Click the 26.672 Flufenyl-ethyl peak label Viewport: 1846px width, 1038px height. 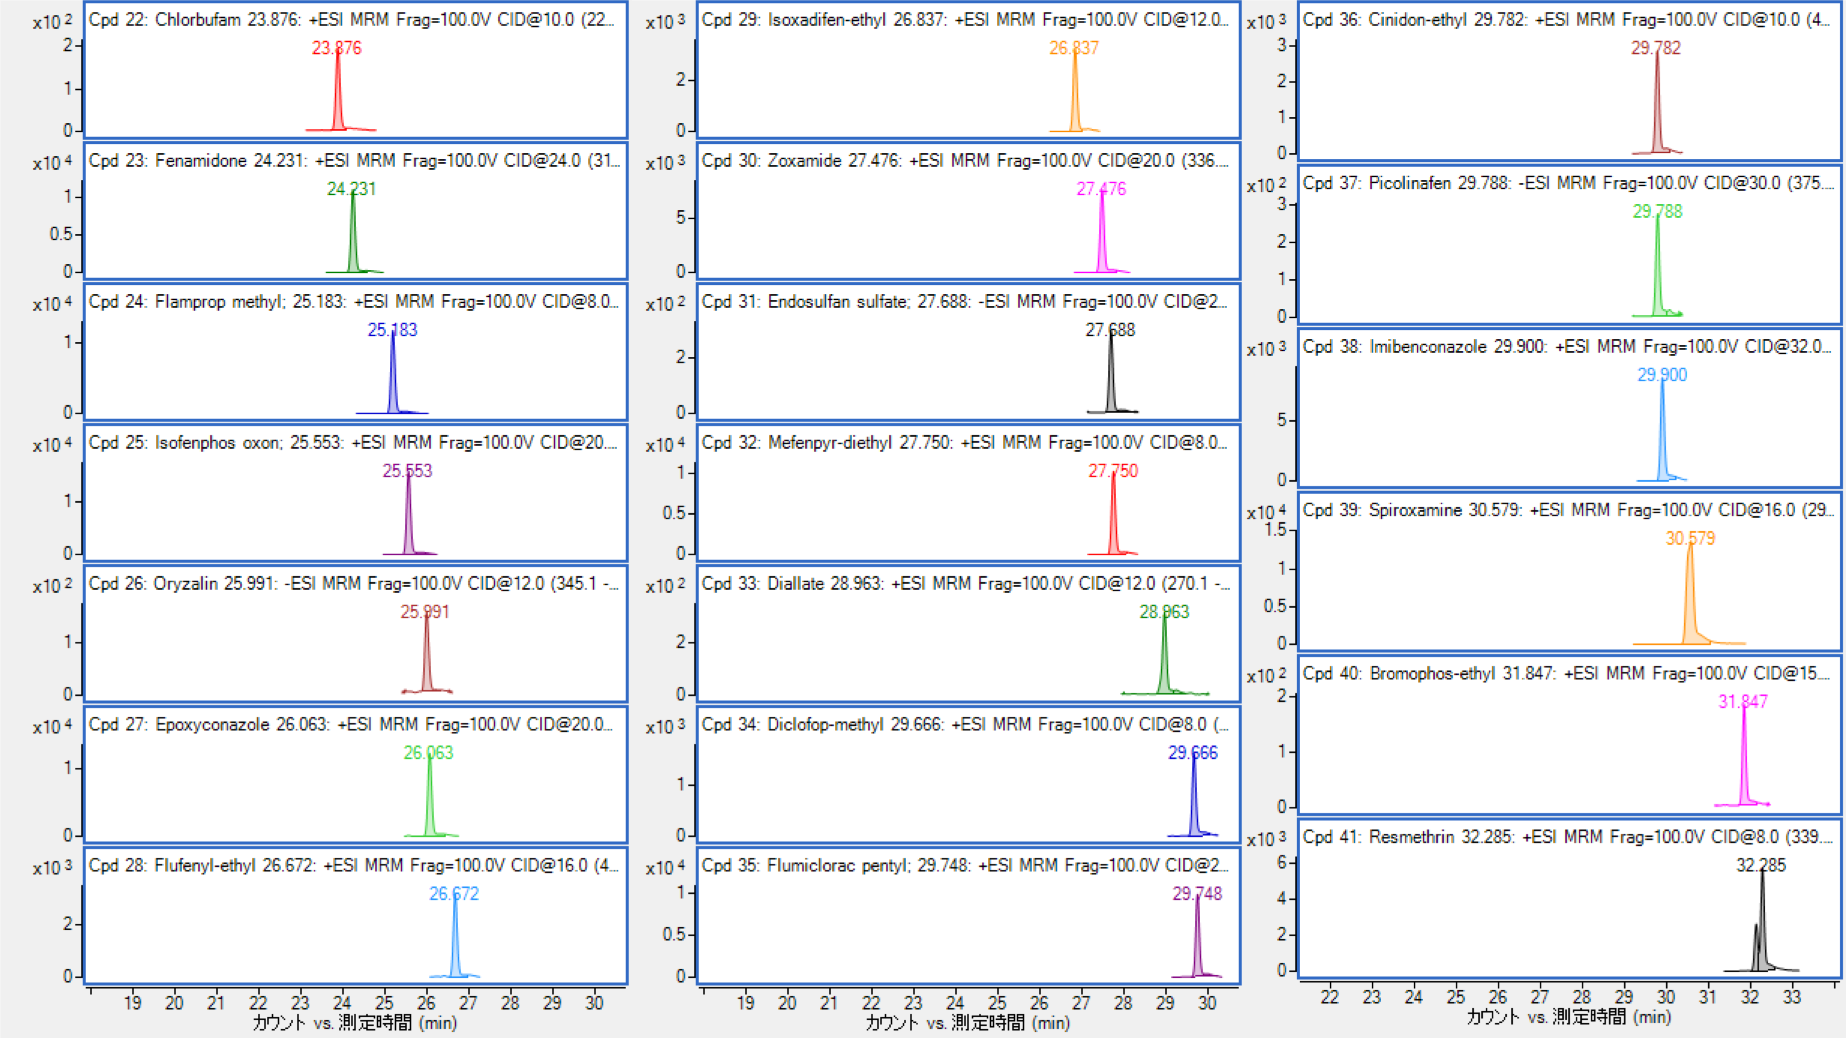[454, 894]
